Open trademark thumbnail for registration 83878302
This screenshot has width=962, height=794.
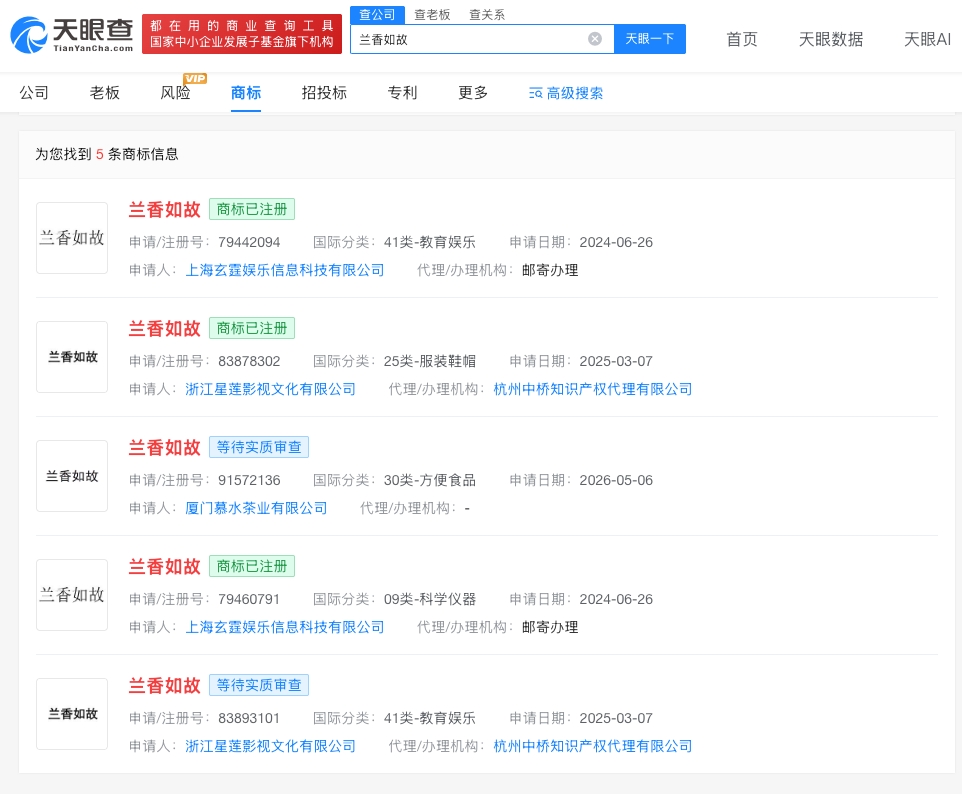[x=72, y=357]
